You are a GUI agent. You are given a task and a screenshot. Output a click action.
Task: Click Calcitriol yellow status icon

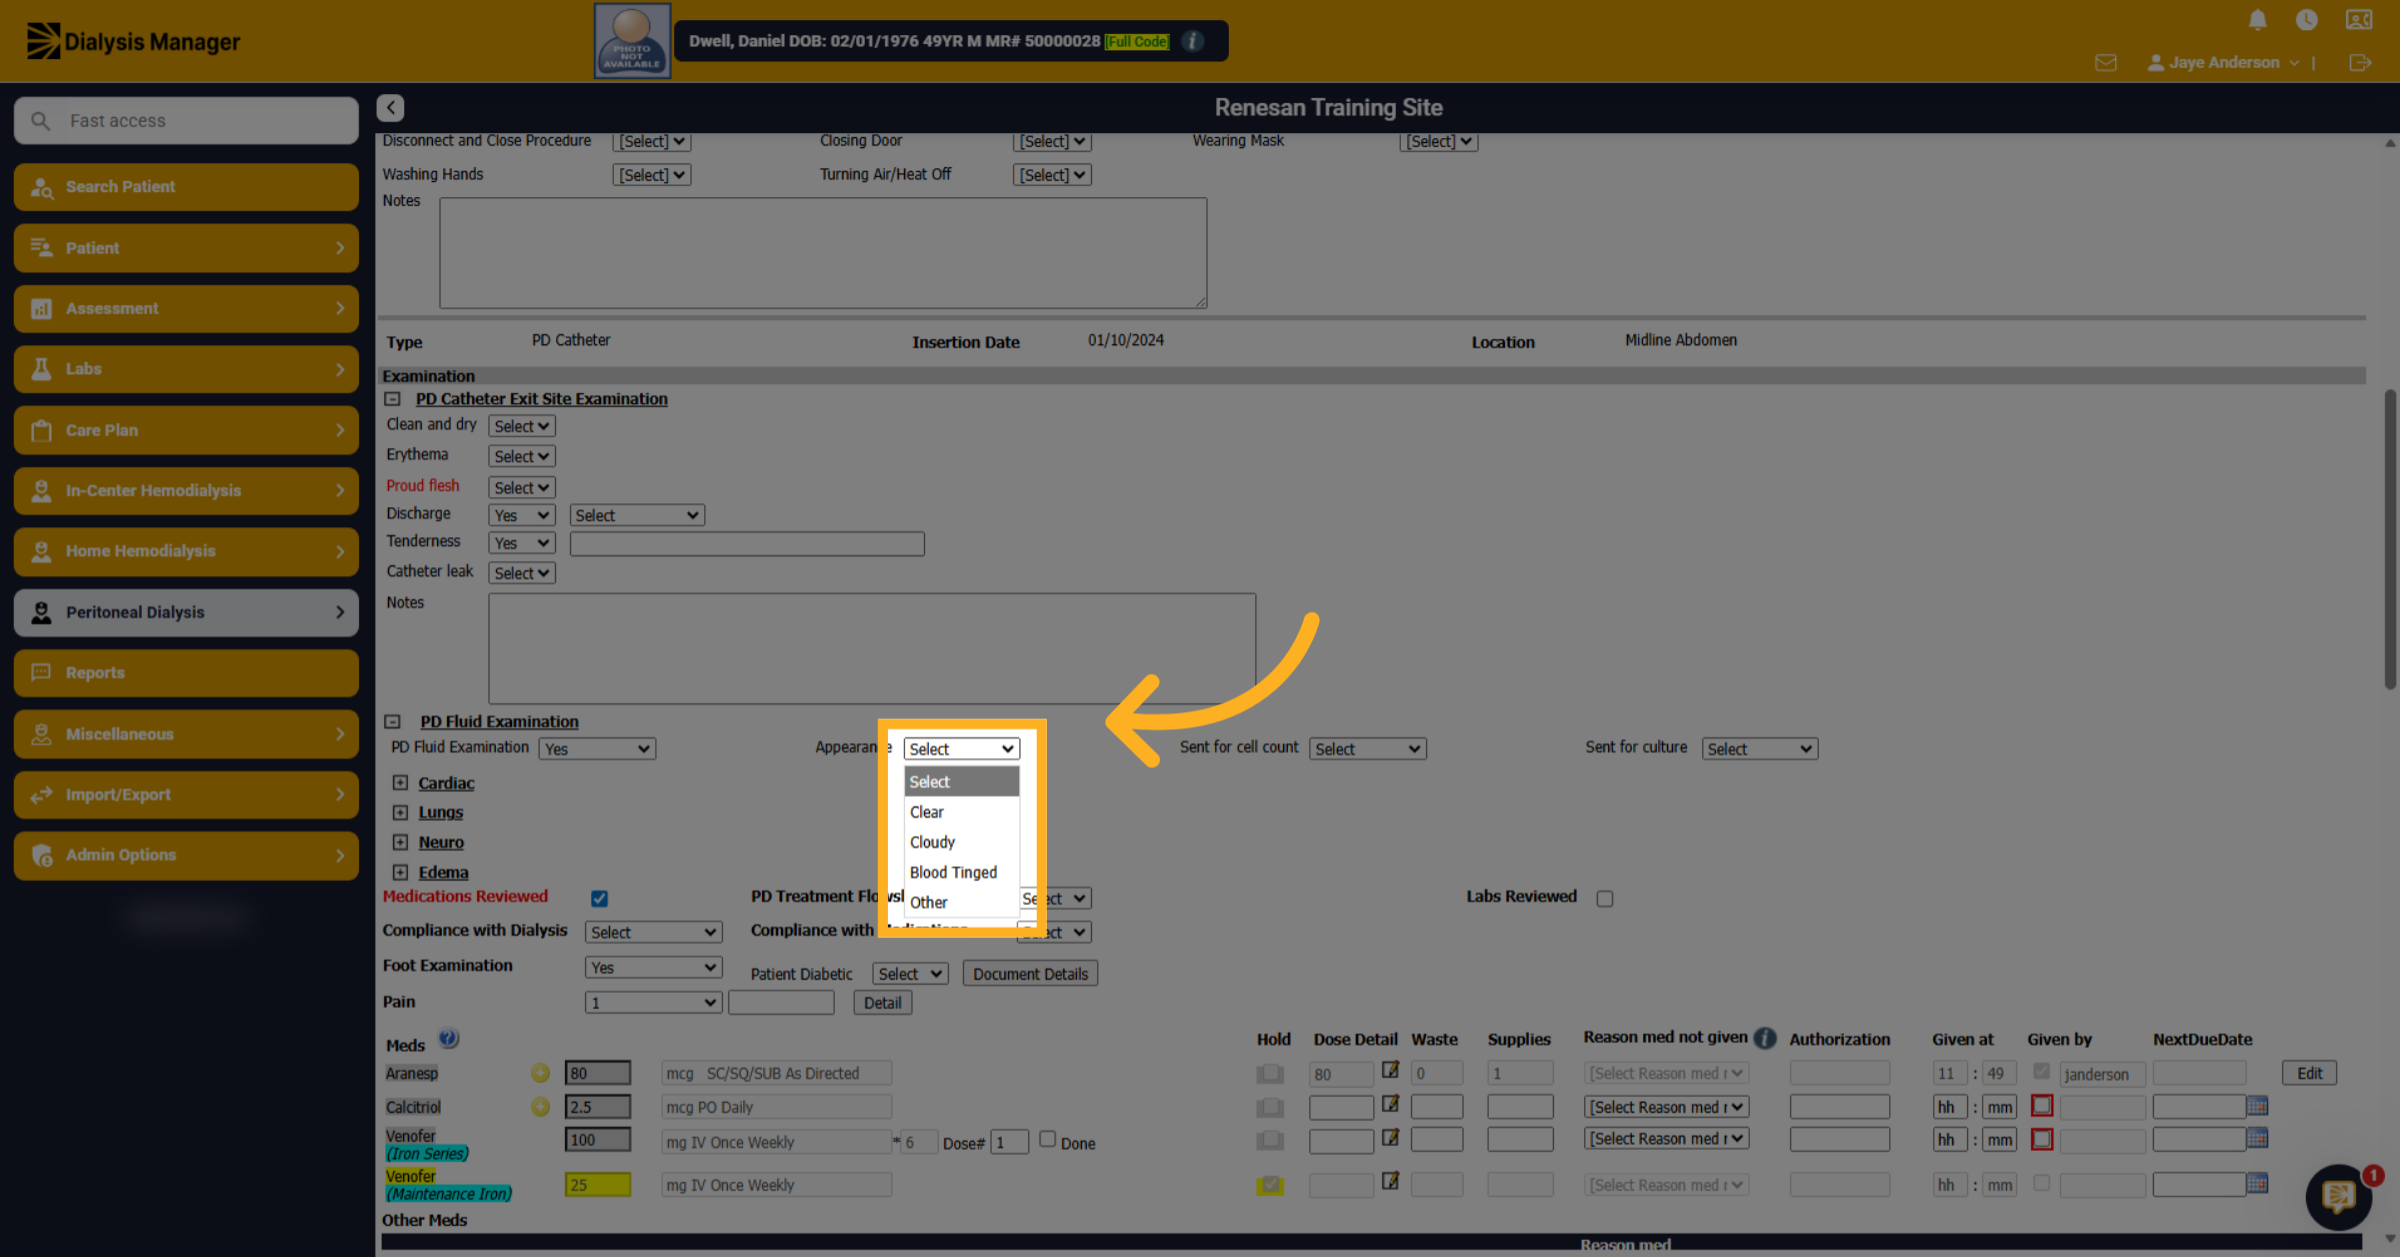[540, 1107]
